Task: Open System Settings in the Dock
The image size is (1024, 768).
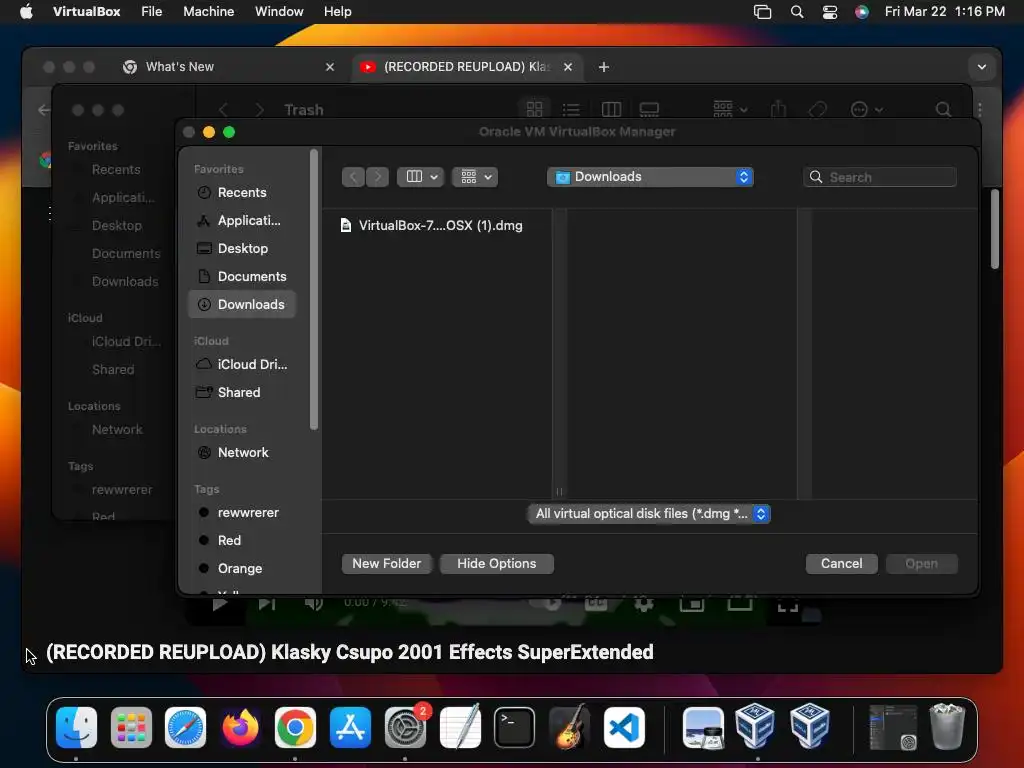Action: pyautogui.click(x=405, y=727)
